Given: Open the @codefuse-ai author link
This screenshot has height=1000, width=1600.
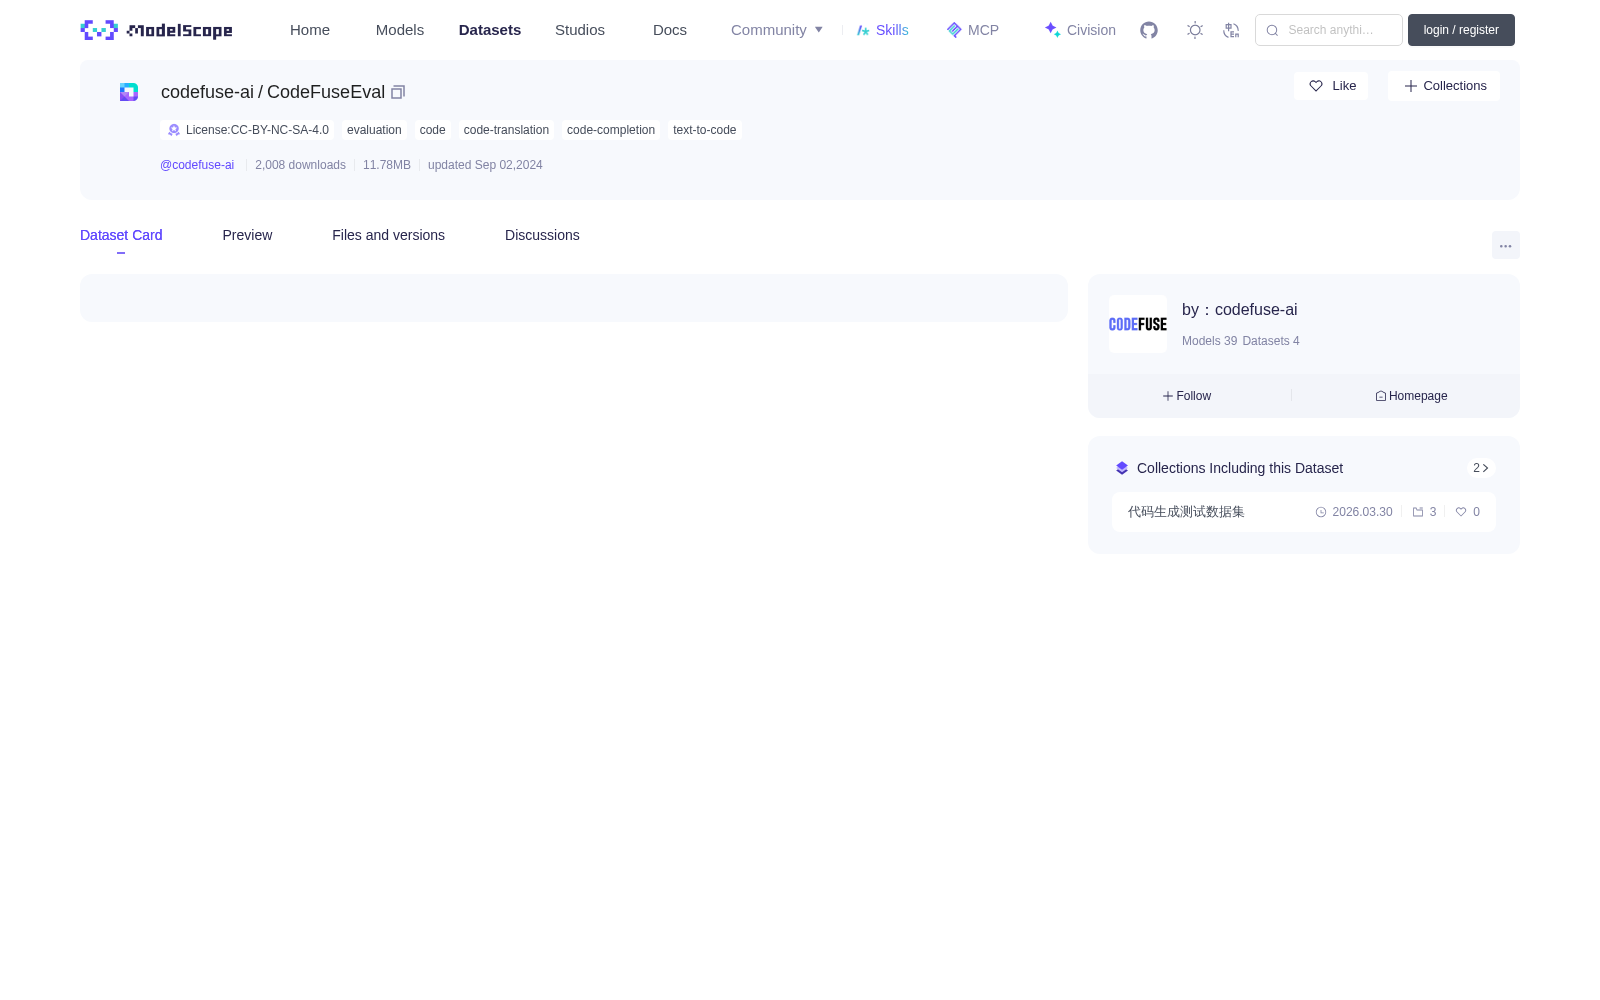Looking at the screenshot, I should pyautogui.click(x=197, y=165).
